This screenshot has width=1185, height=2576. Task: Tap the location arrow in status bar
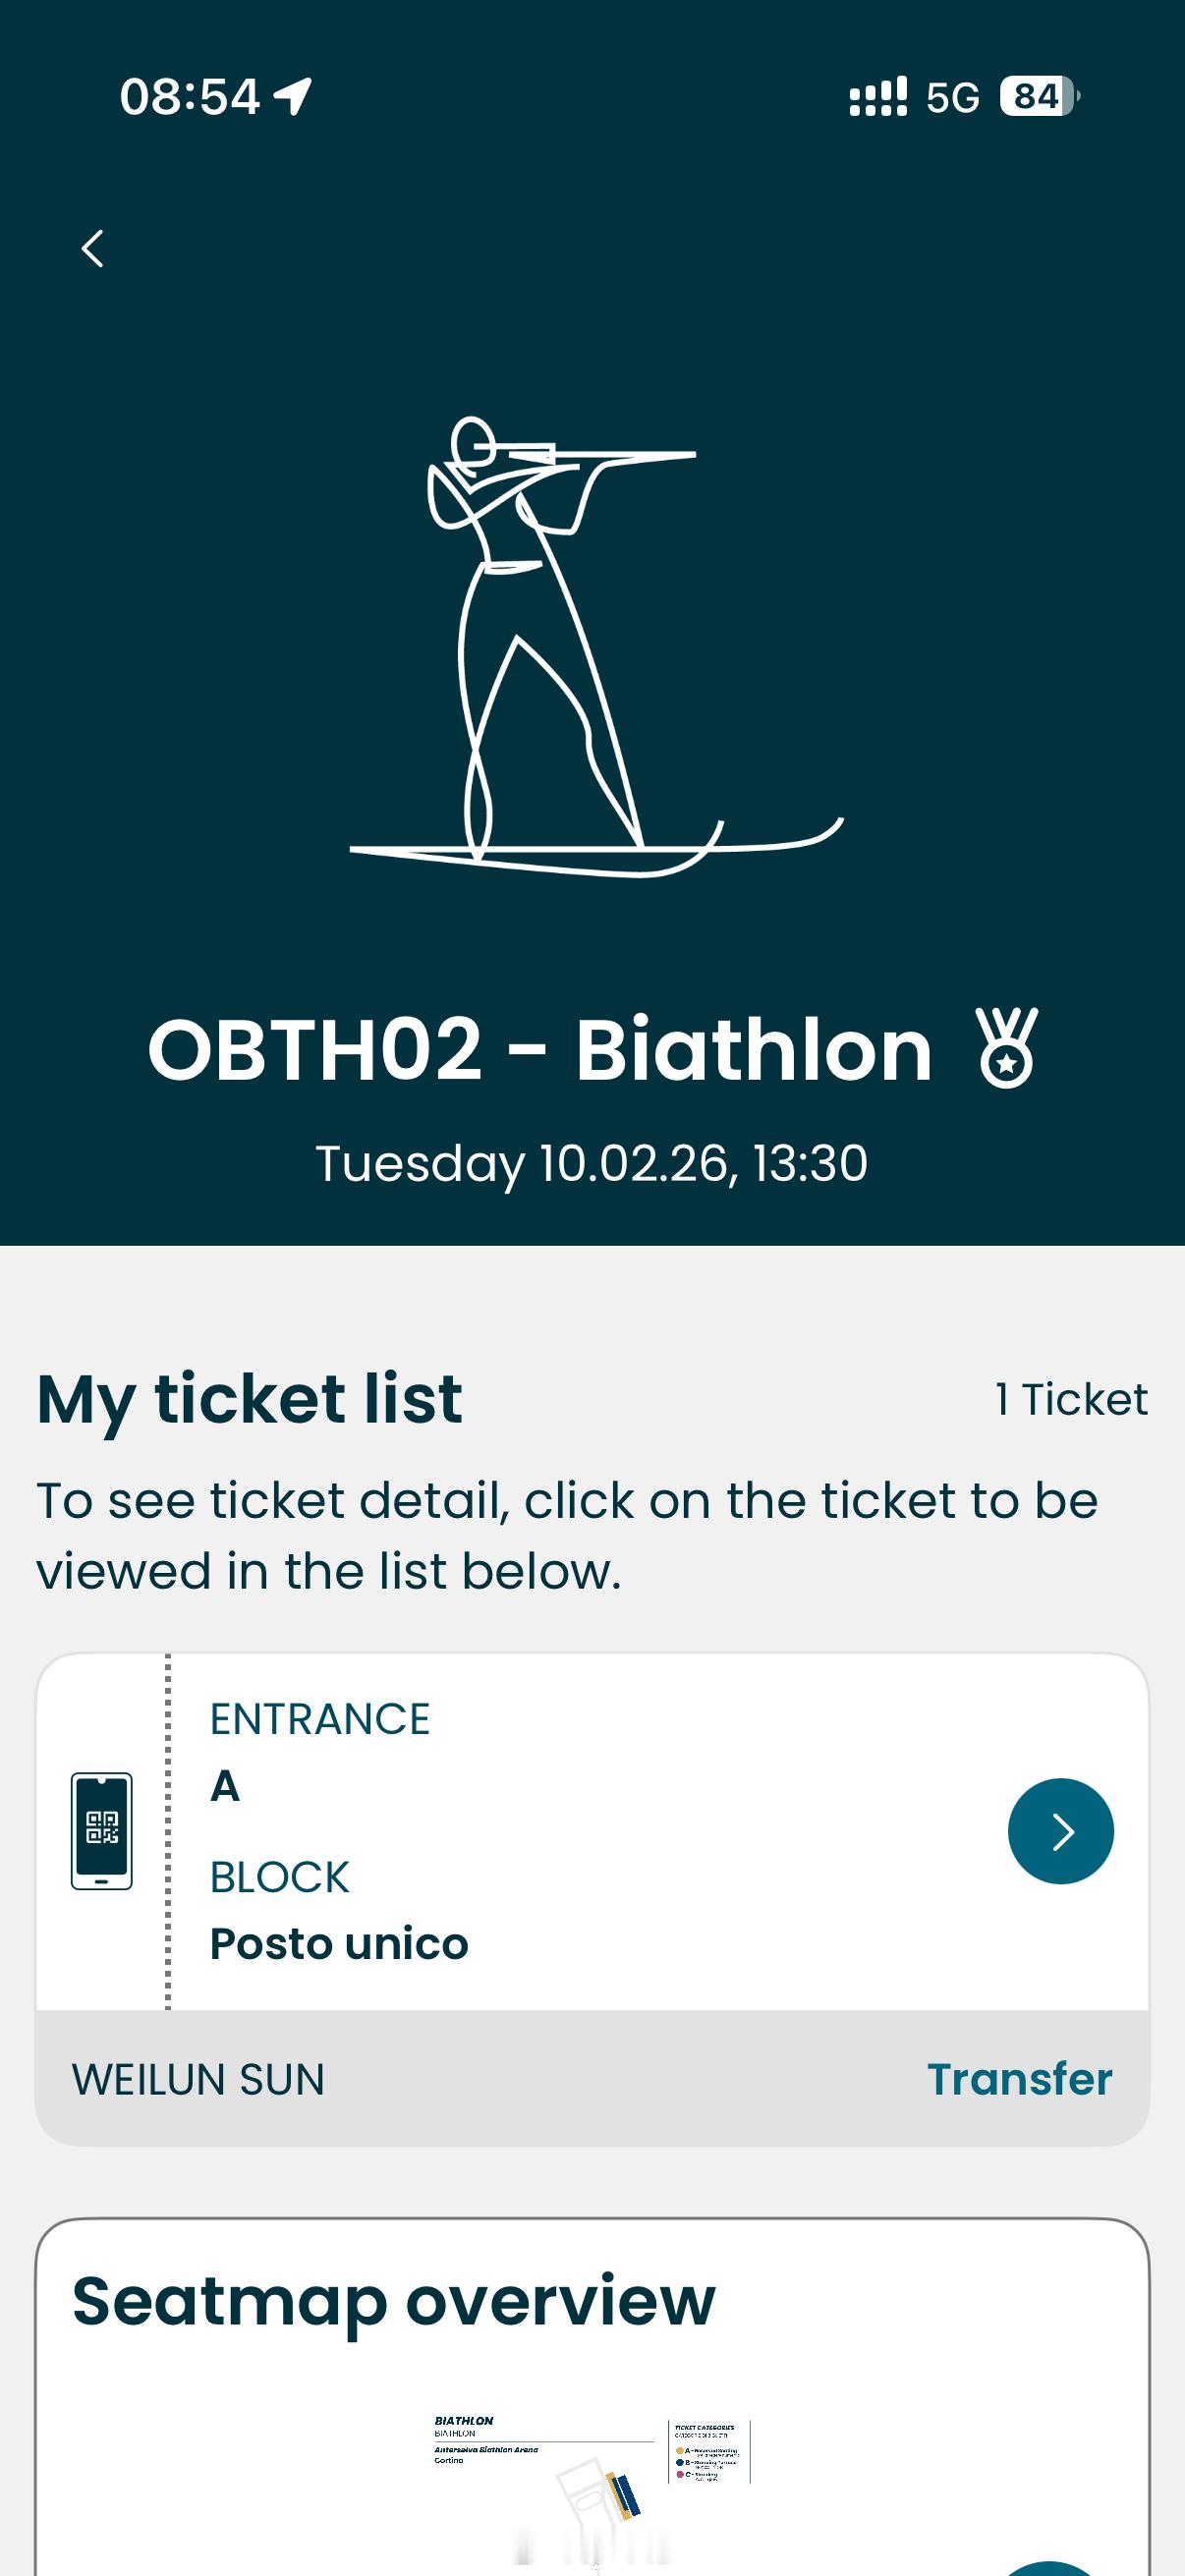tap(293, 97)
